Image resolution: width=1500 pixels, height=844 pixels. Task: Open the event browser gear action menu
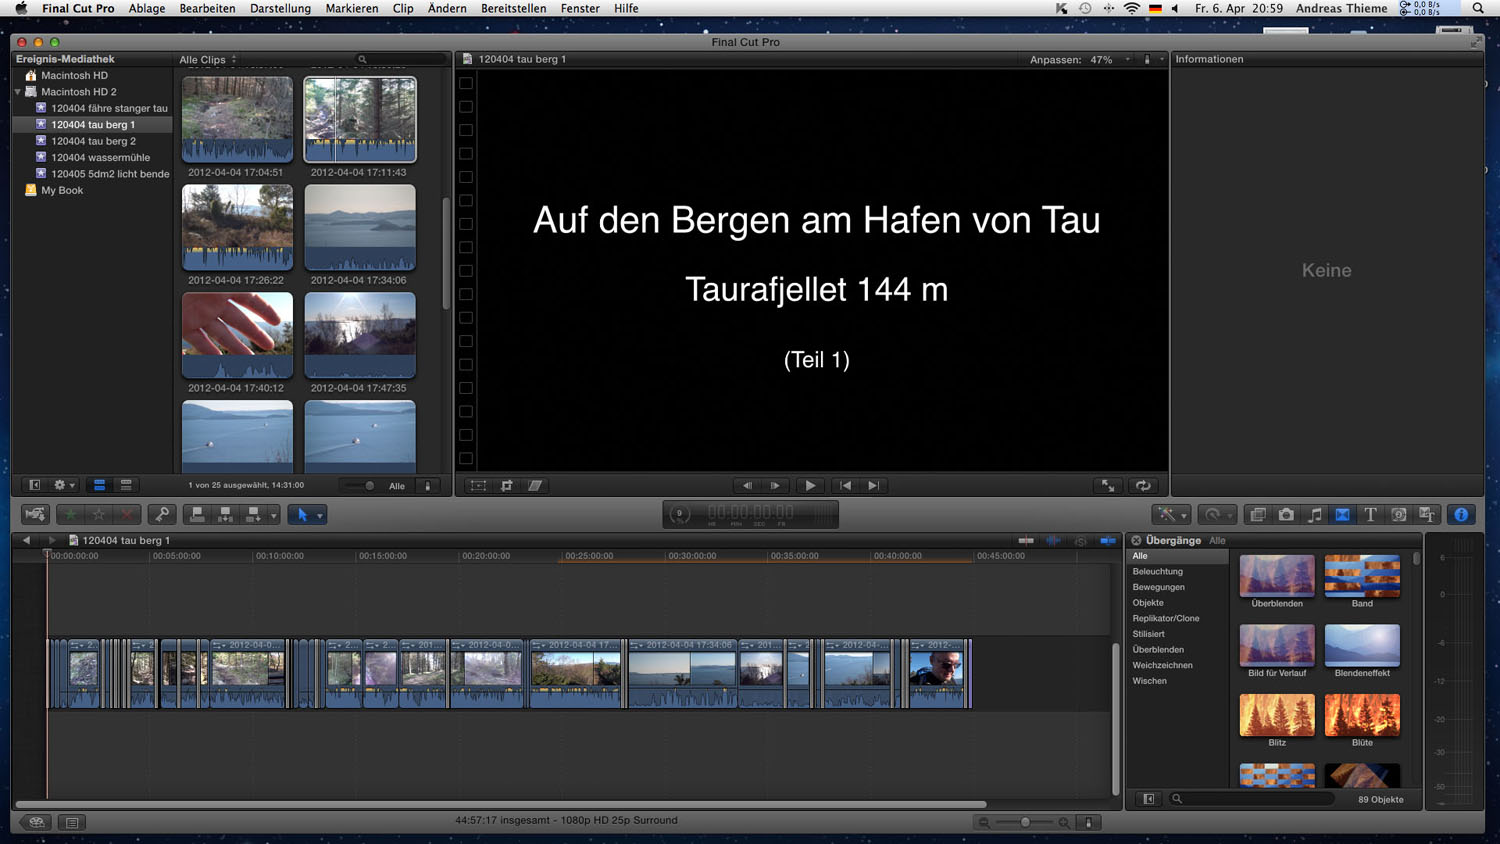click(64, 485)
